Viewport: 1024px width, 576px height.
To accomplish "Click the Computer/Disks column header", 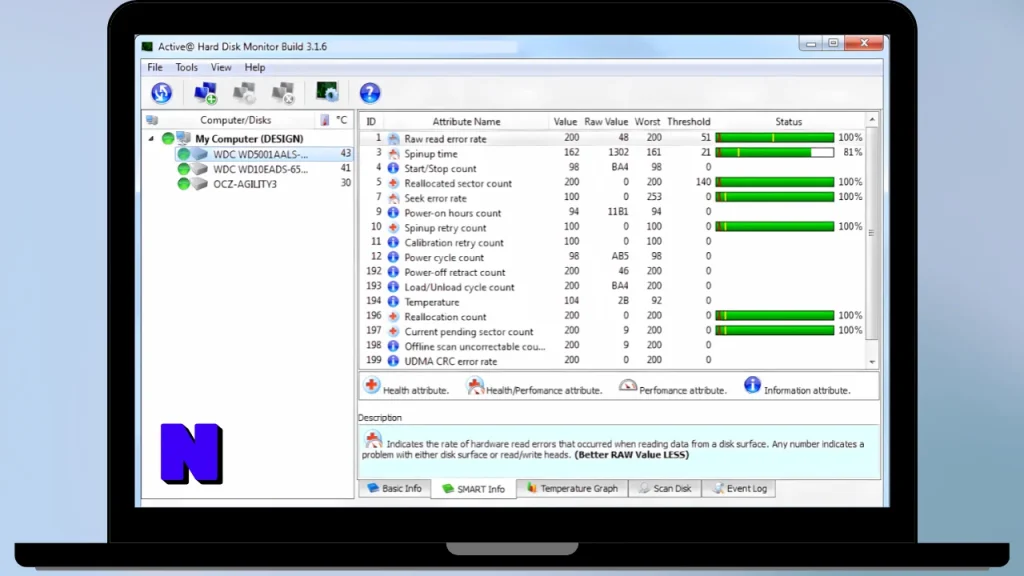I will (235, 120).
